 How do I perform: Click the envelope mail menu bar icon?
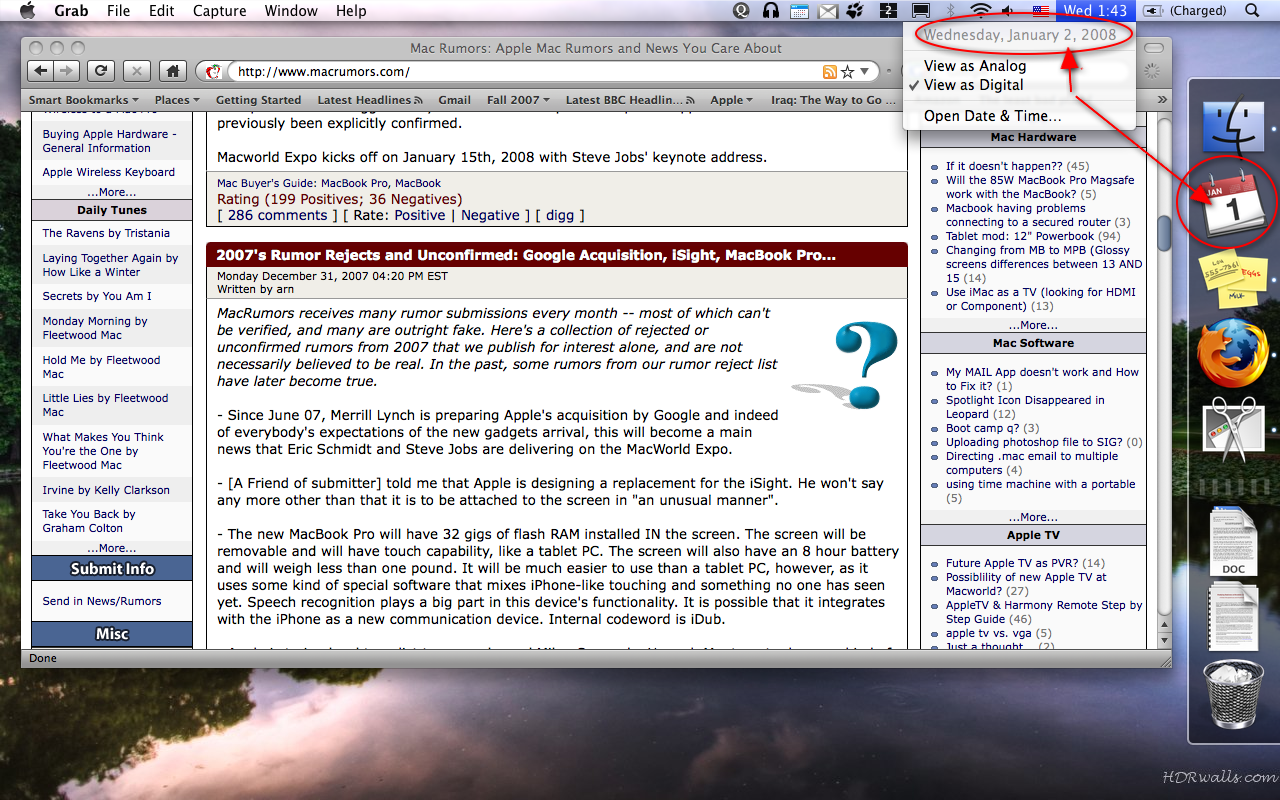tap(828, 11)
